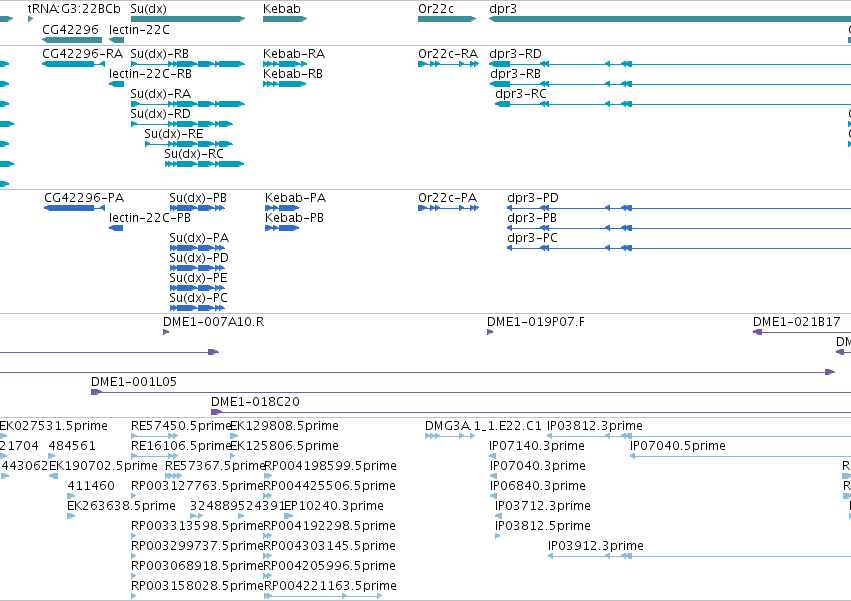851x601 pixels.
Task: Select the lectin-22C-PB protein label
Action: tap(150, 218)
